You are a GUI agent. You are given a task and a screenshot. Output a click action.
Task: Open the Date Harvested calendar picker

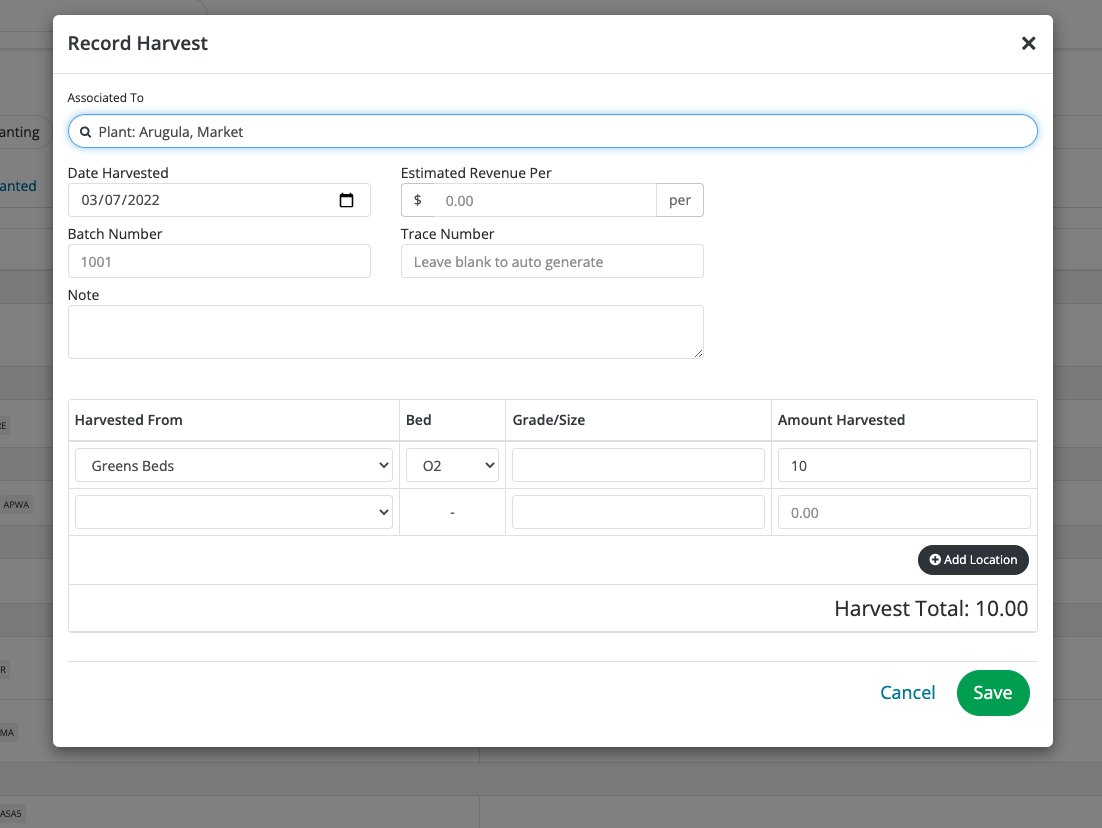[x=346, y=200]
